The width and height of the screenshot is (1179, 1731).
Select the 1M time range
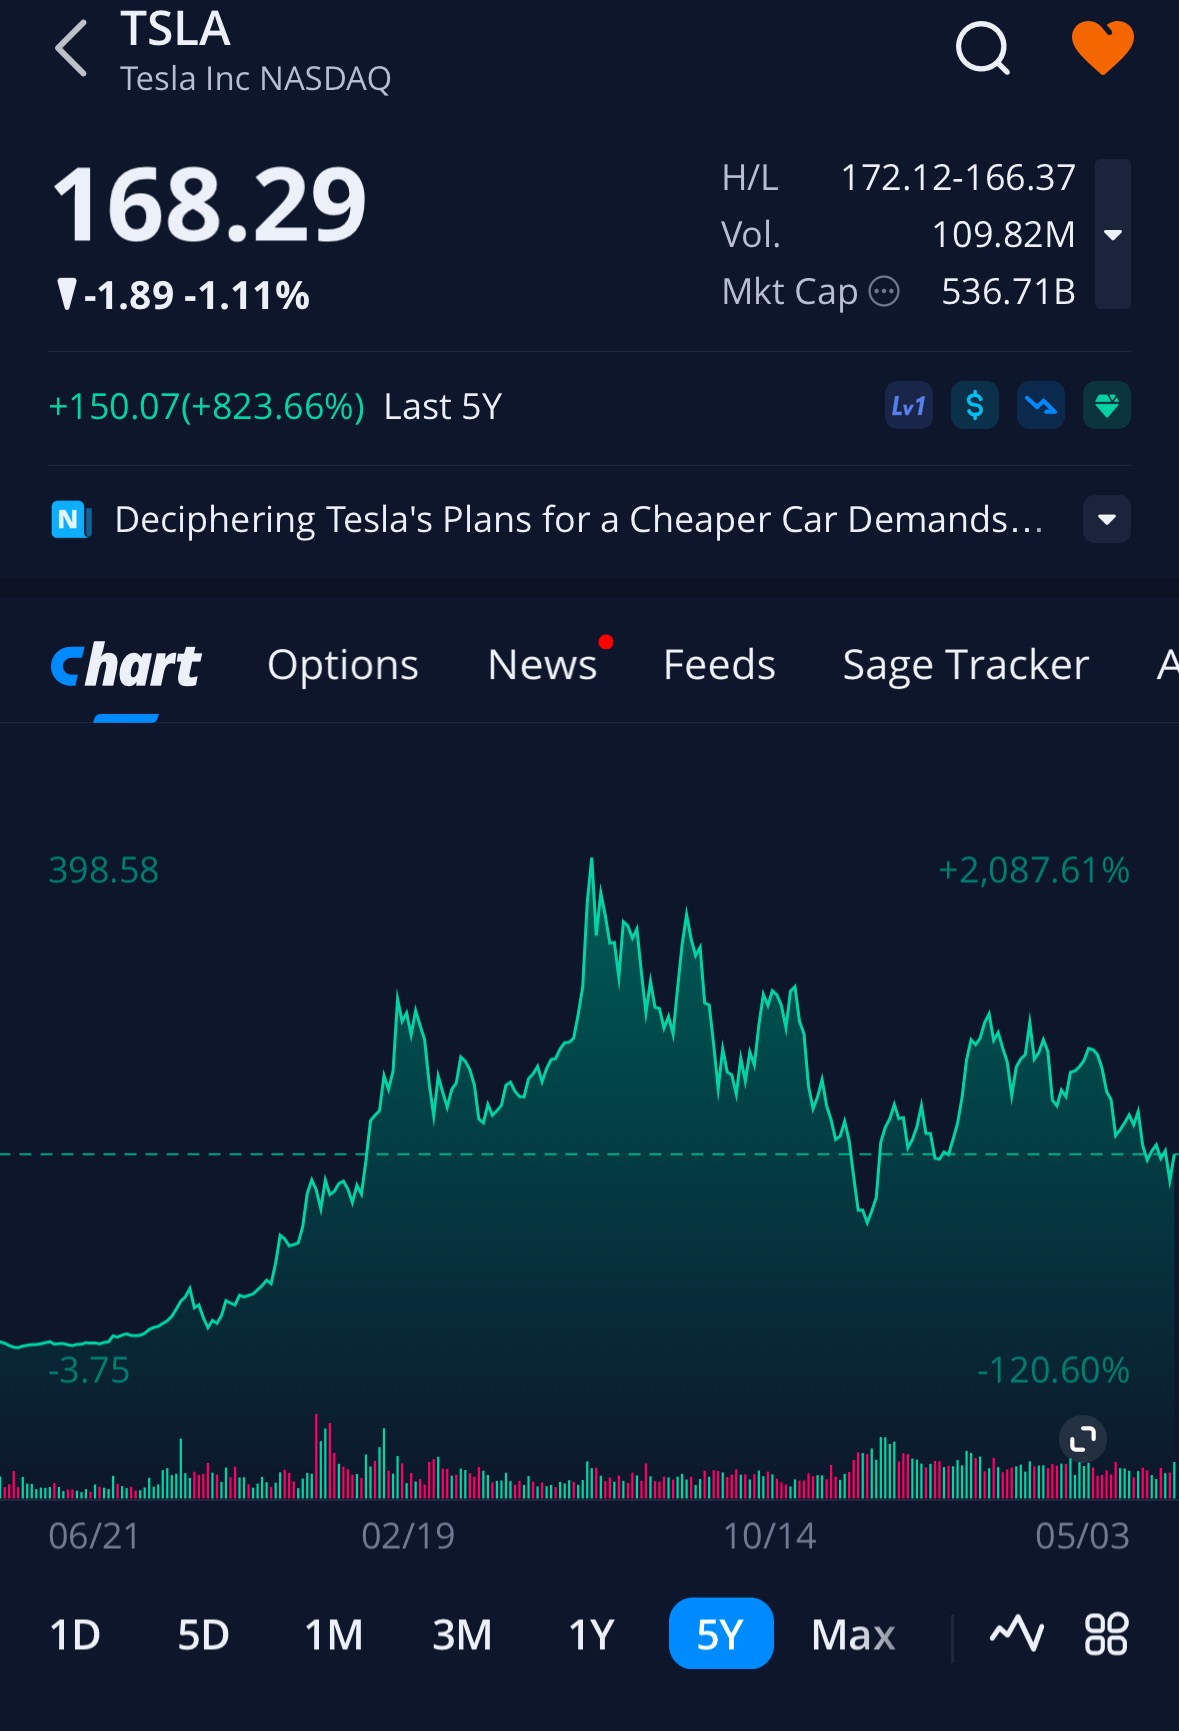point(334,1635)
